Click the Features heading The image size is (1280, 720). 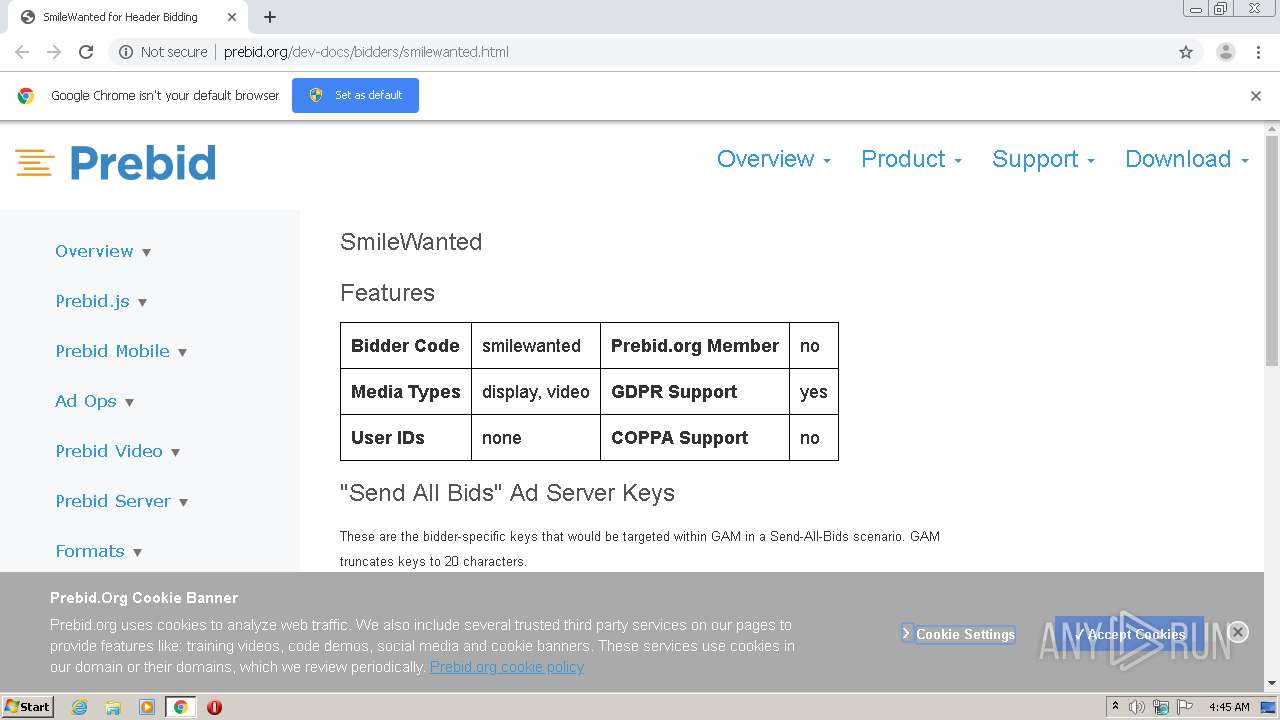click(x=387, y=293)
